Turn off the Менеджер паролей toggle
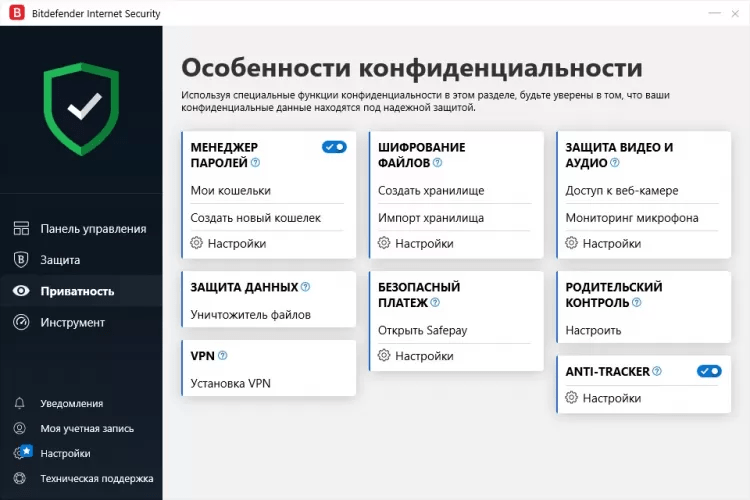The image size is (750, 500). tap(334, 147)
